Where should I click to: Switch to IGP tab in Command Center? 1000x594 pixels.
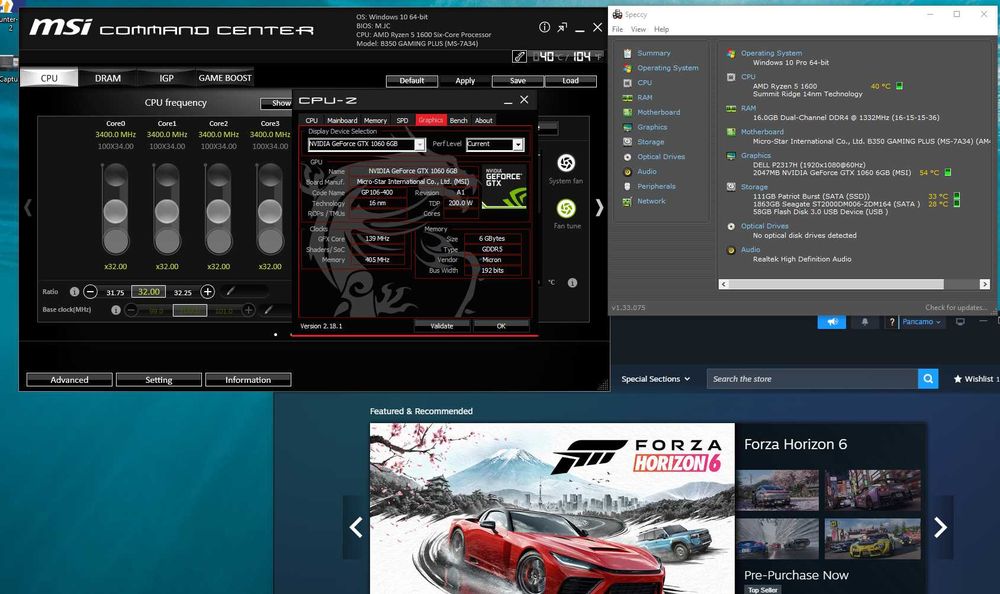(166, 78)
